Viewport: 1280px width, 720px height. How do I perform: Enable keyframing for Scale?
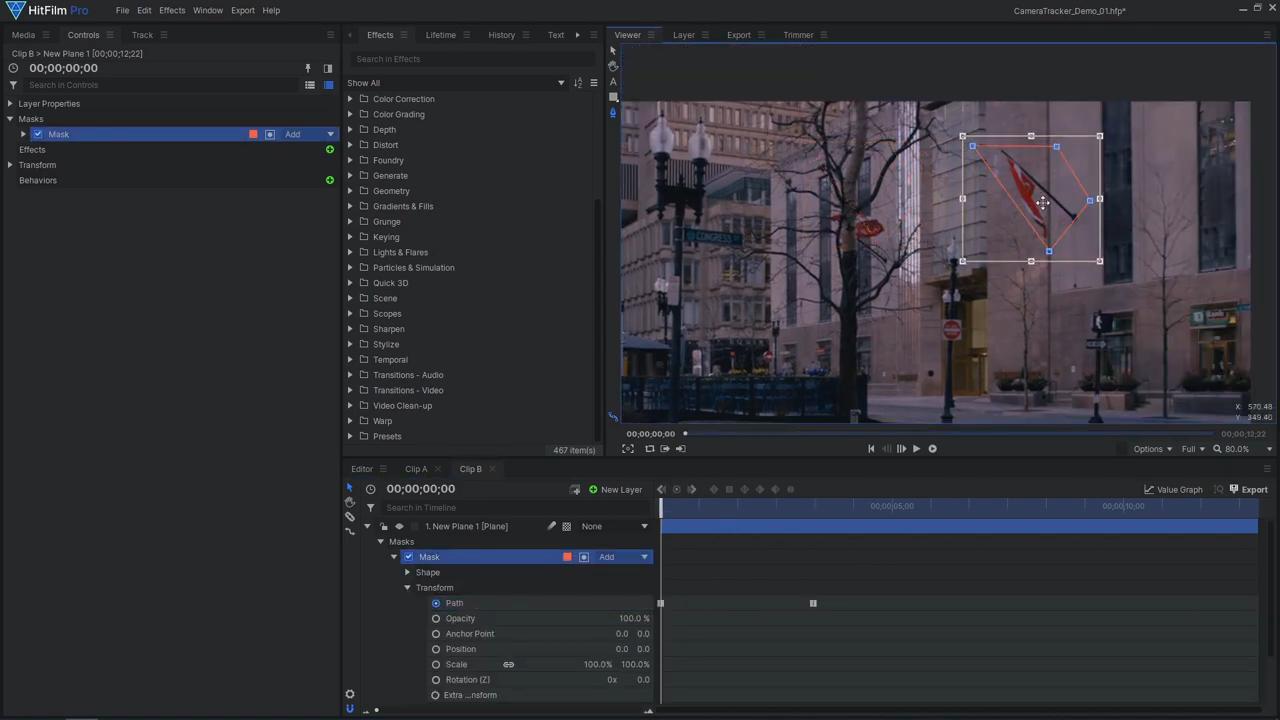(436, 665)
